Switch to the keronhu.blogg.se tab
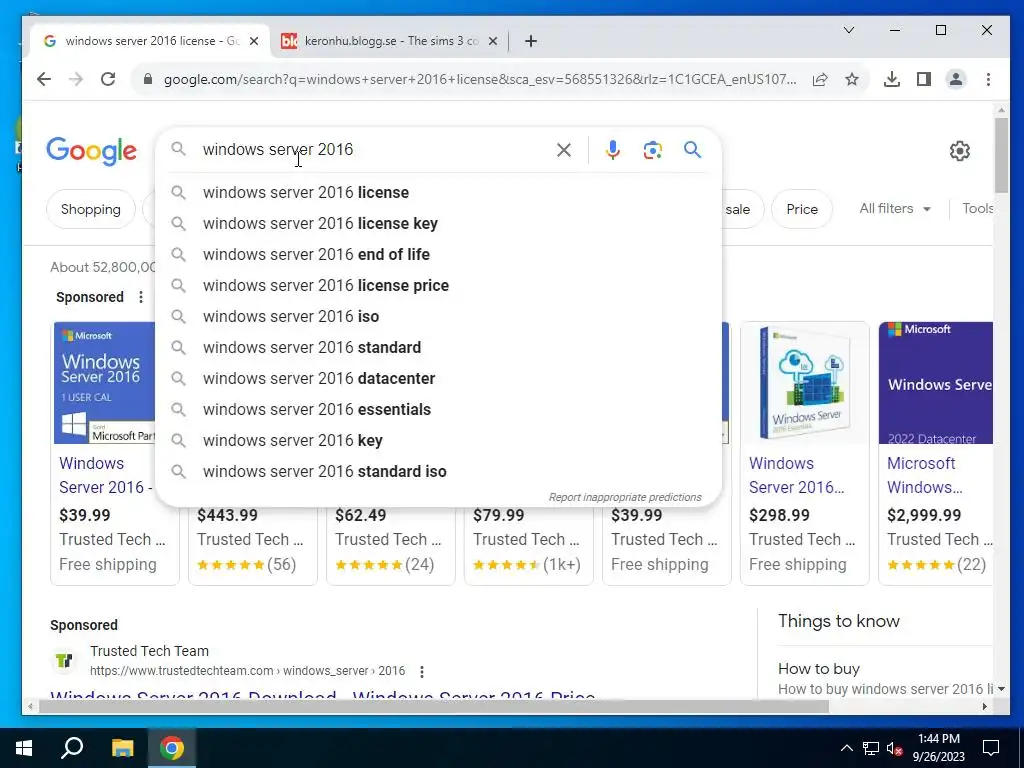This screenshot has width=1024, height=768. tap(390, 41)
